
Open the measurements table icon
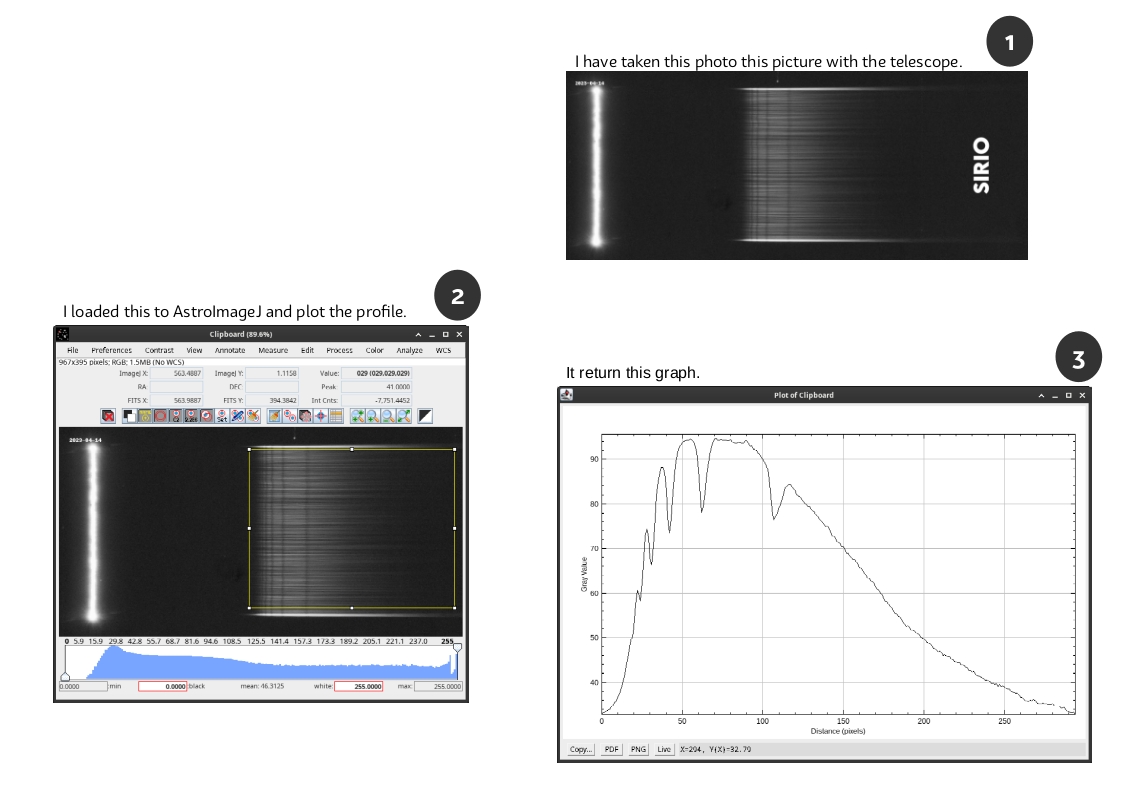click(336, 416)
